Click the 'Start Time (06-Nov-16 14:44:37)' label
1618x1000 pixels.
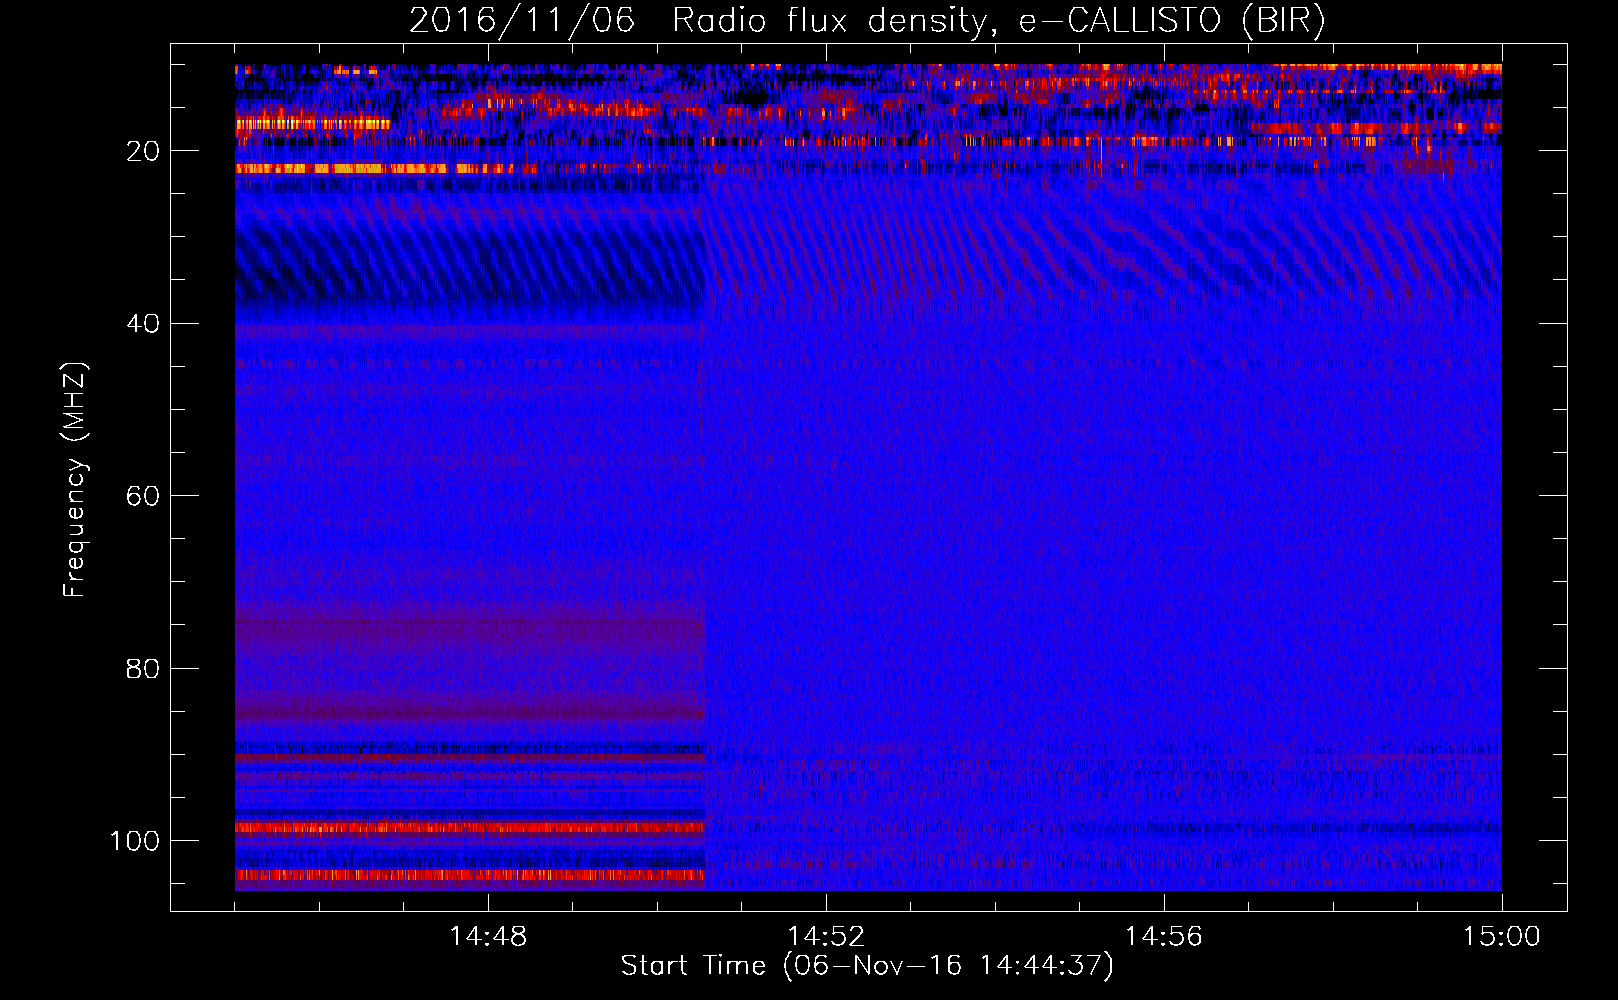point(867,966)
